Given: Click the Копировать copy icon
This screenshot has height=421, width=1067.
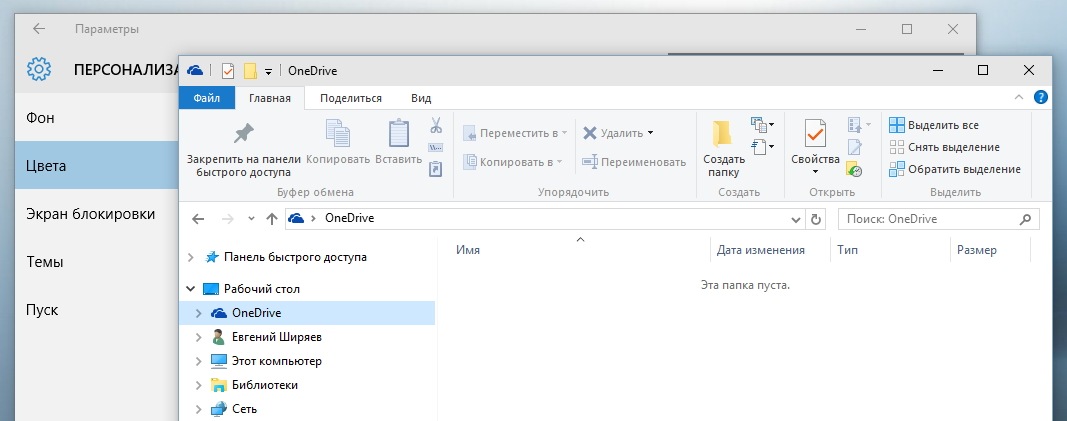Looking at the screenshot, I should pyautogui.click(x=338, y=133).
